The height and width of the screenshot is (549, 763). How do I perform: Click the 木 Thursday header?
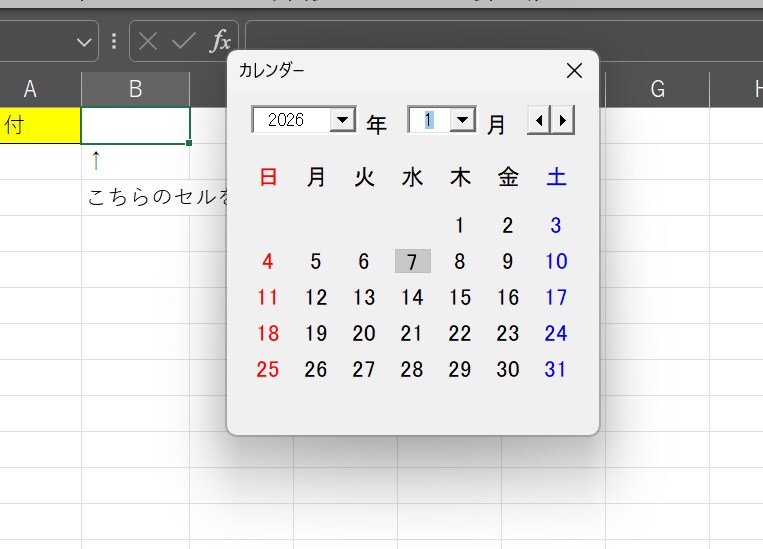pos(460,177)
